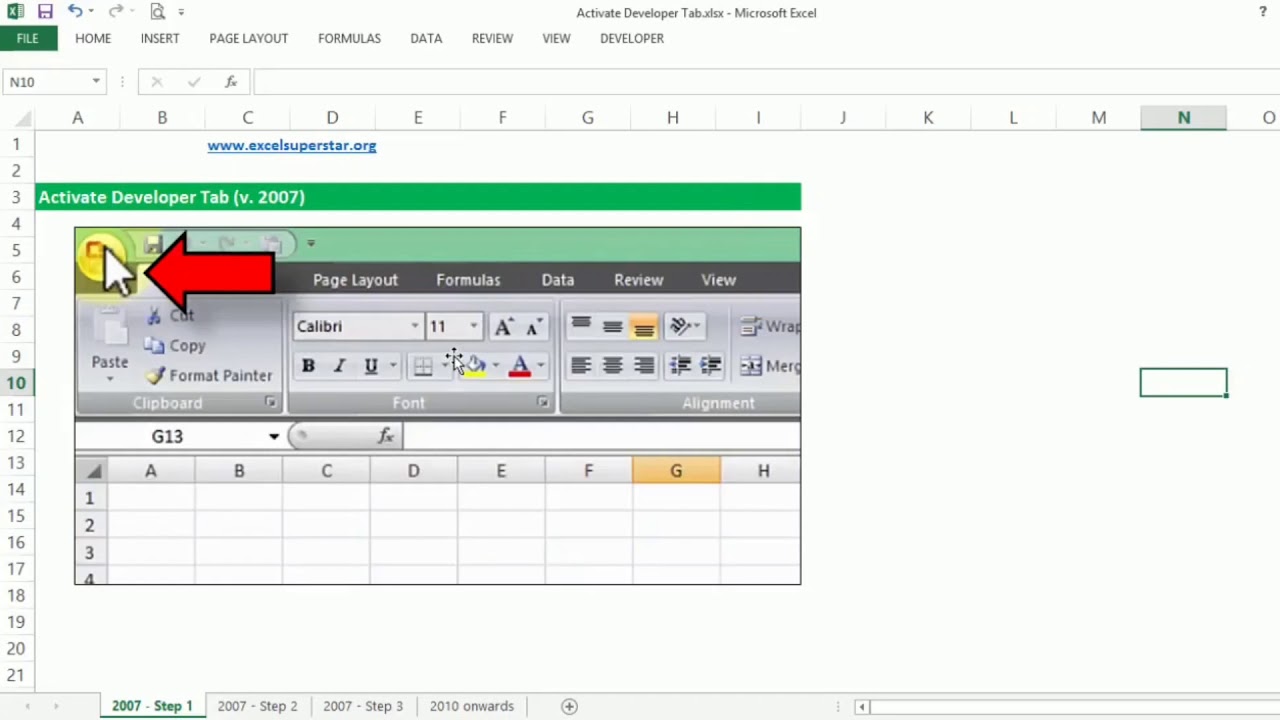Save the workbook with the floppy disk icon
Image resolution: width=1280 pixels, height=720 pixels.
45,12
